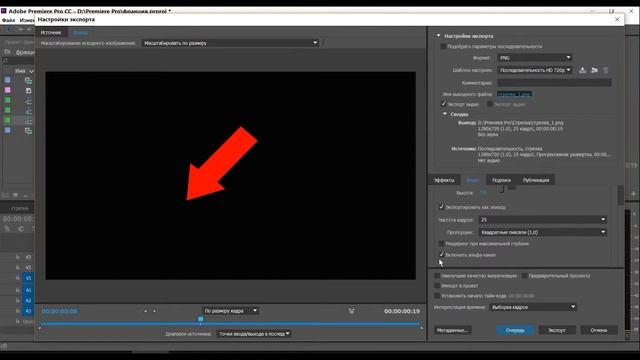This screenshot has width=640, height=360.
Task: Click the preview playhead marker
Action: (200, 319)
